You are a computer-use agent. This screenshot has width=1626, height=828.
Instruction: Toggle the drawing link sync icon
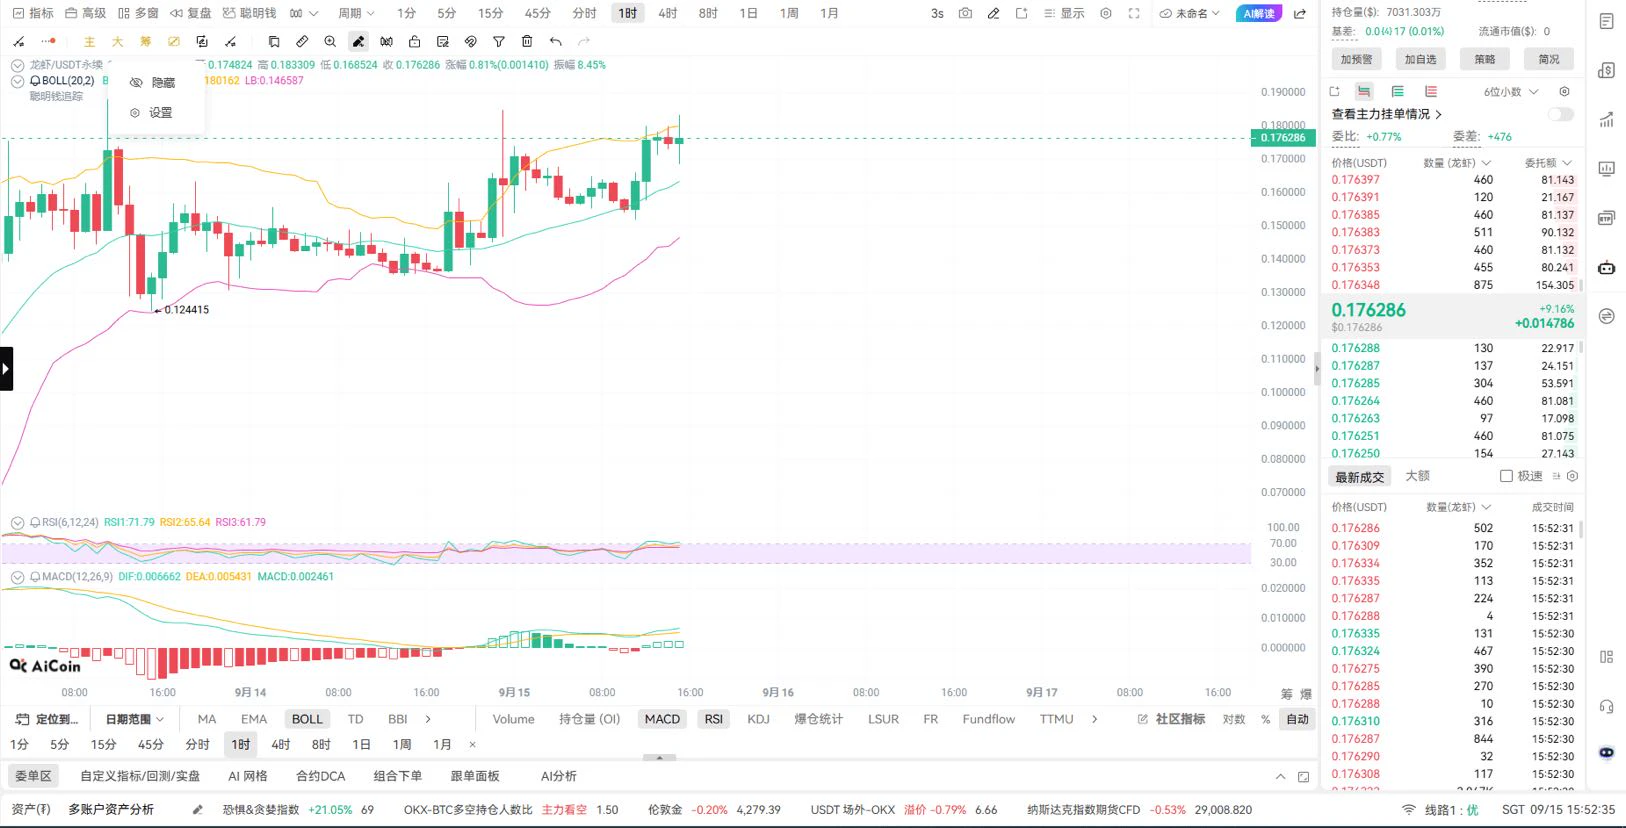pyautogui.click(x=471, y=42)
